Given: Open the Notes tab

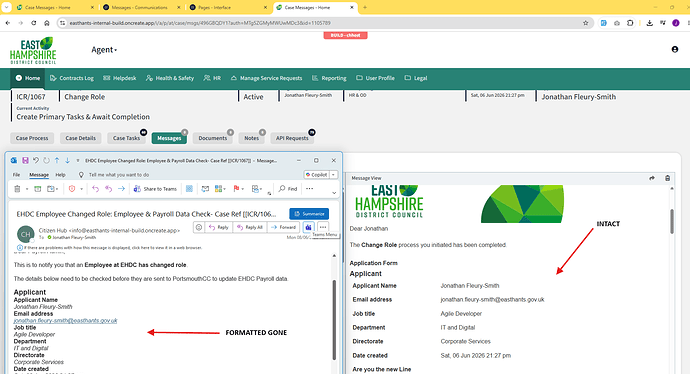Looking at the screenshot, I should (252, 138).
